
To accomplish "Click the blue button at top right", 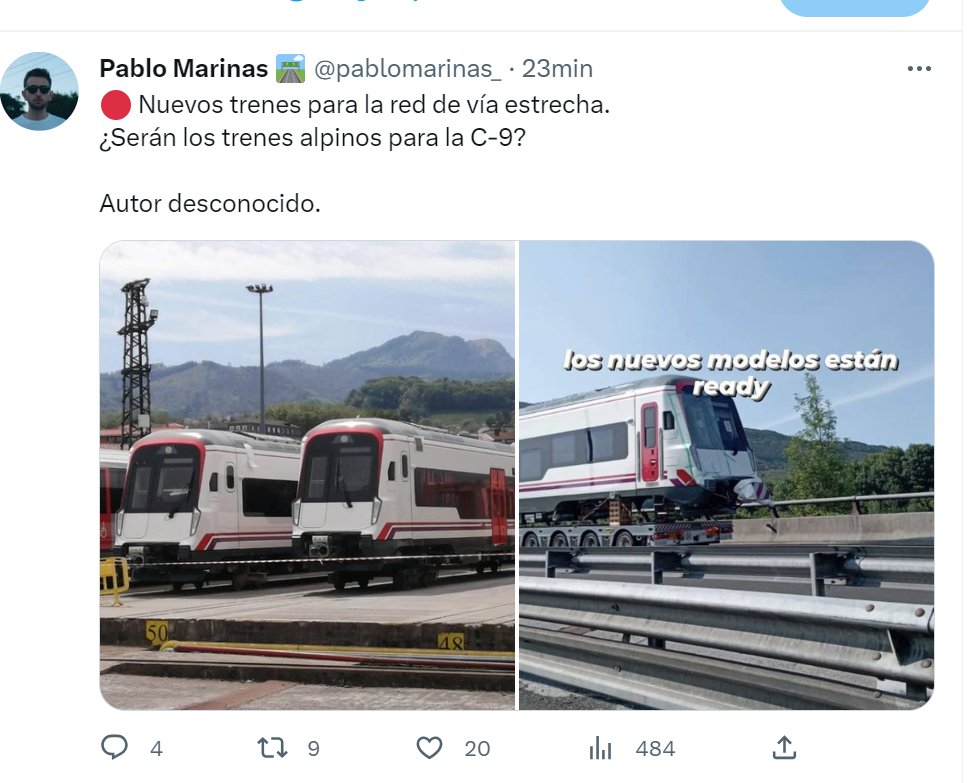I will (x=854, y=7).
